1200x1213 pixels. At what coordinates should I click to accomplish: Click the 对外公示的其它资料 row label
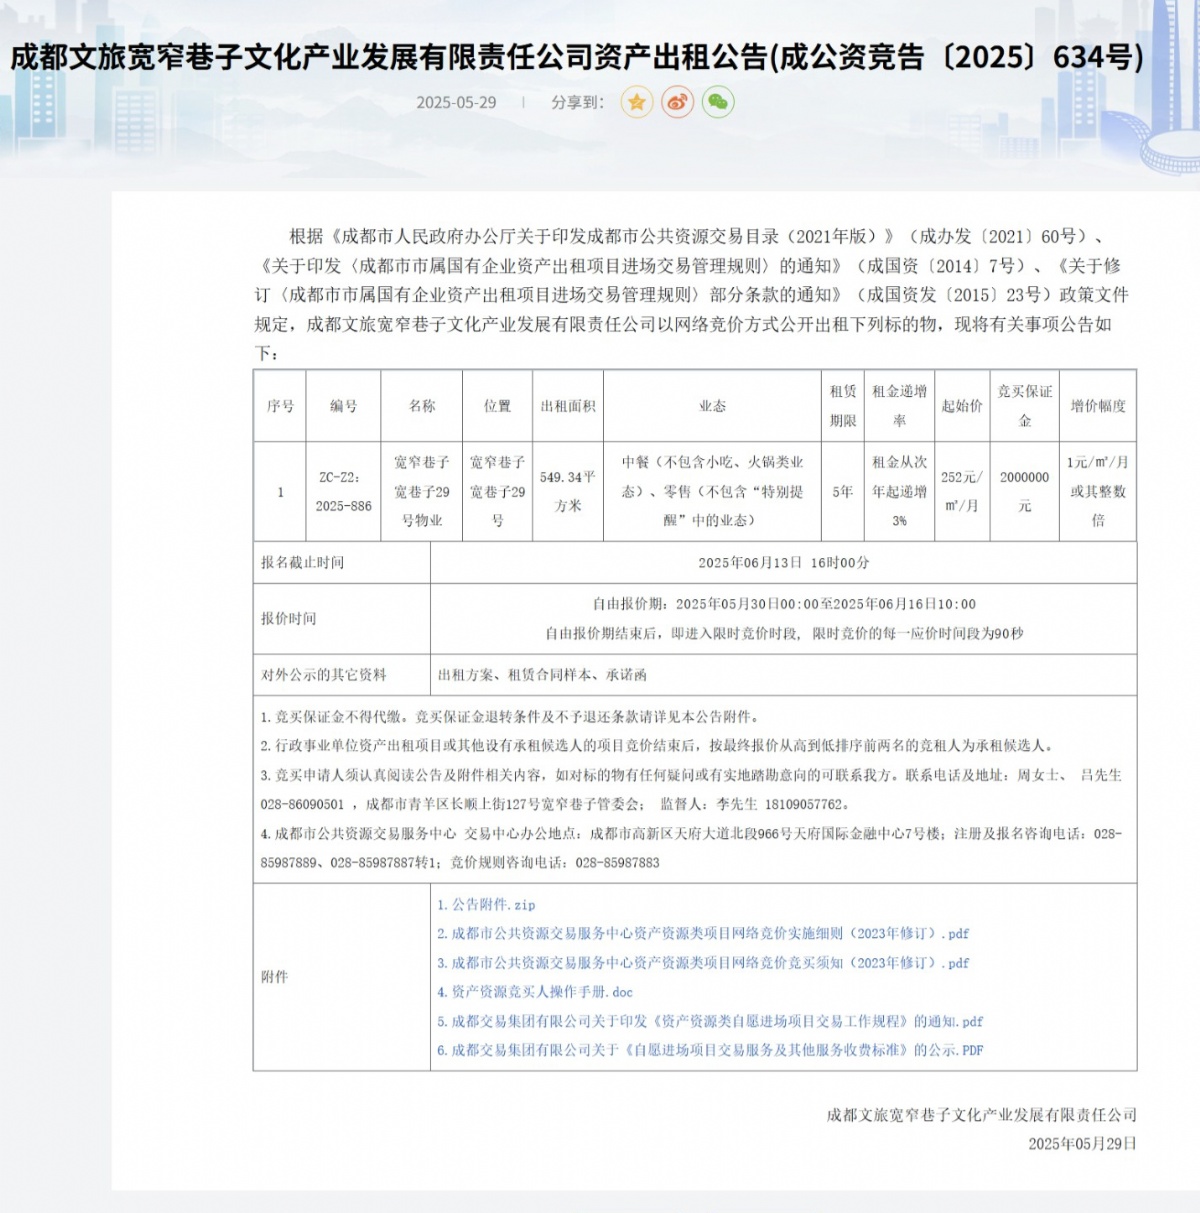pos(323,675)
